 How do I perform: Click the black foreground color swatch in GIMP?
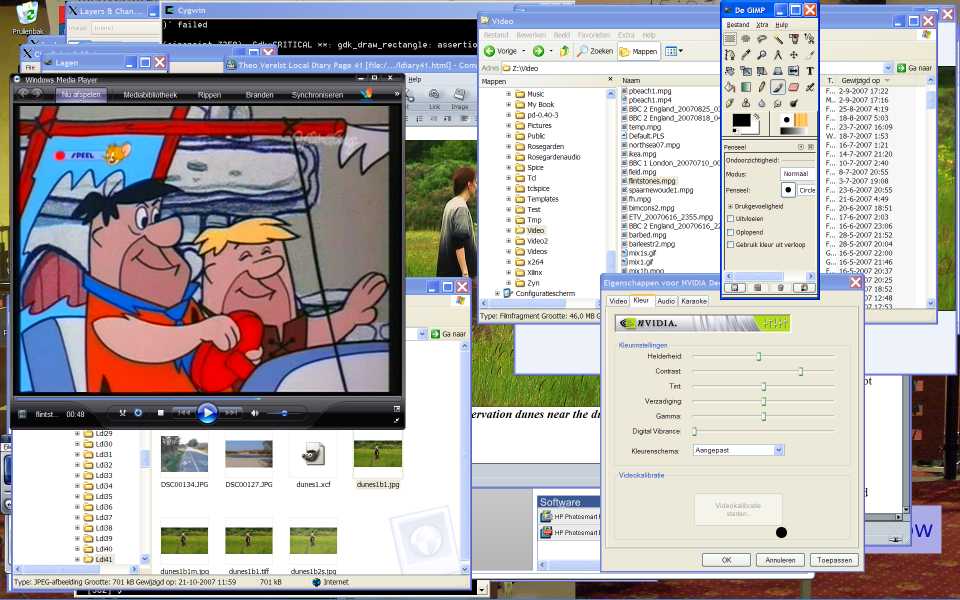[741, 120]
